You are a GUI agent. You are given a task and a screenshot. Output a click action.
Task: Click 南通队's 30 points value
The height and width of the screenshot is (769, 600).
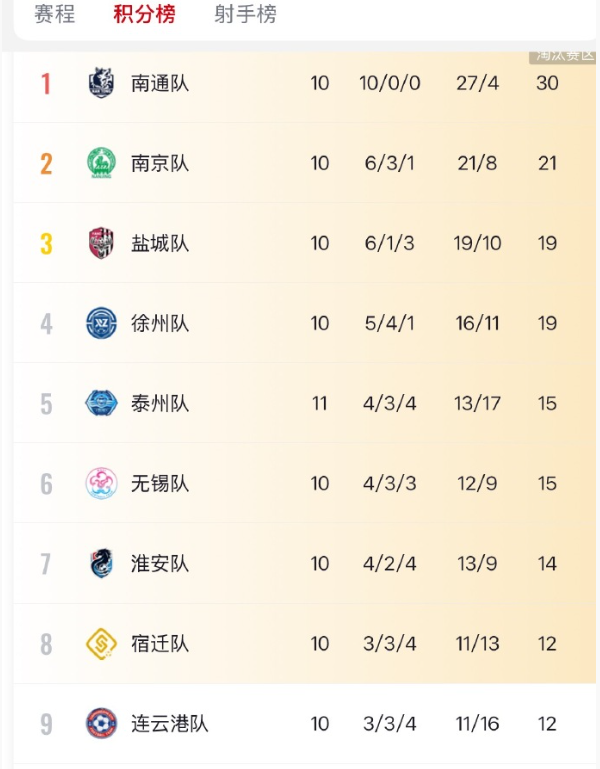547,83
